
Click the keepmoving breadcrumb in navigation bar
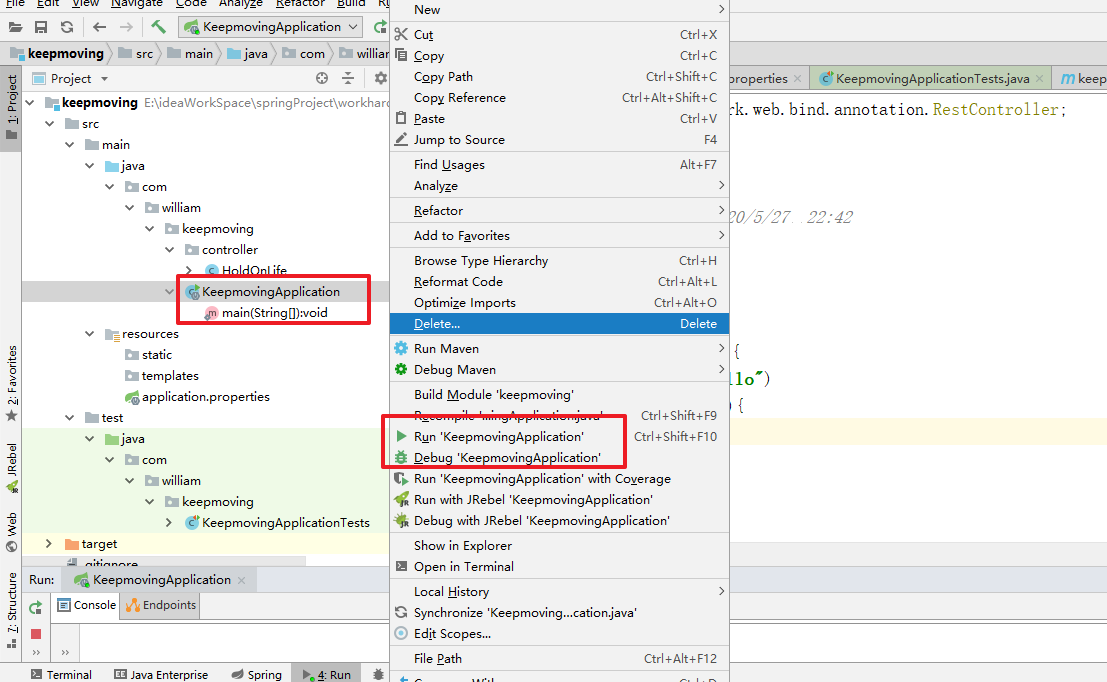point(56,54)
